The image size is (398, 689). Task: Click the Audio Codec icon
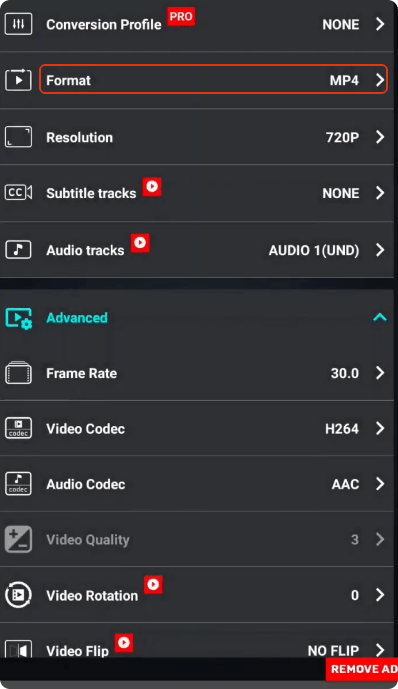point(18,484)
